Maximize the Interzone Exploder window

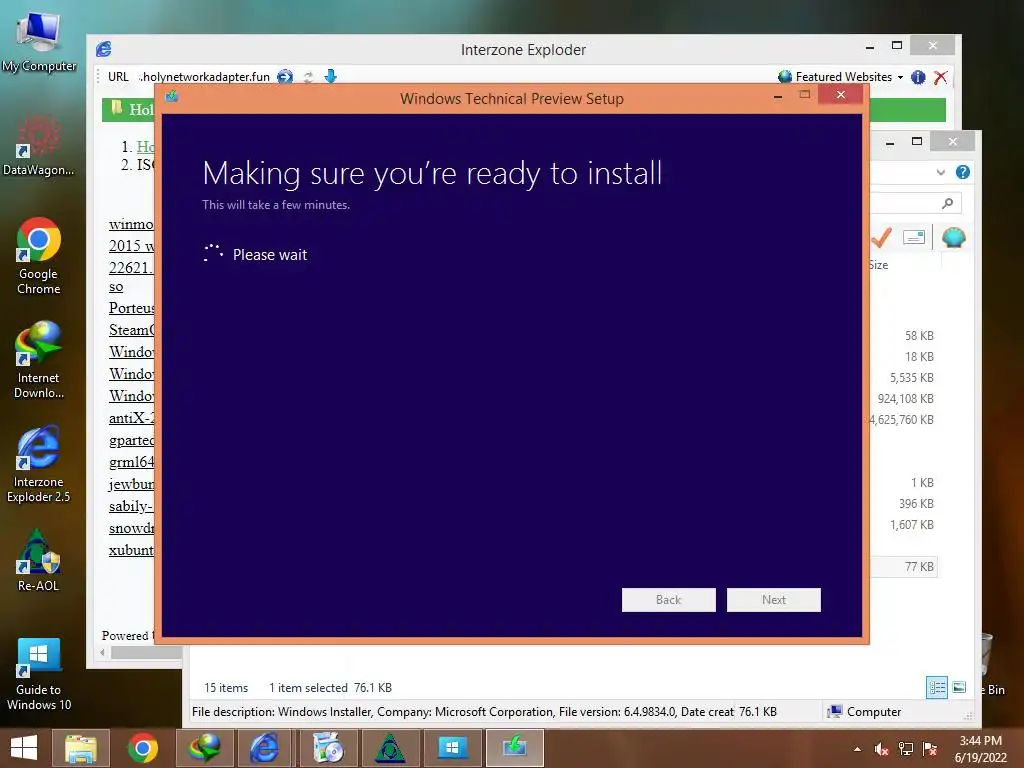click(897, 46)
